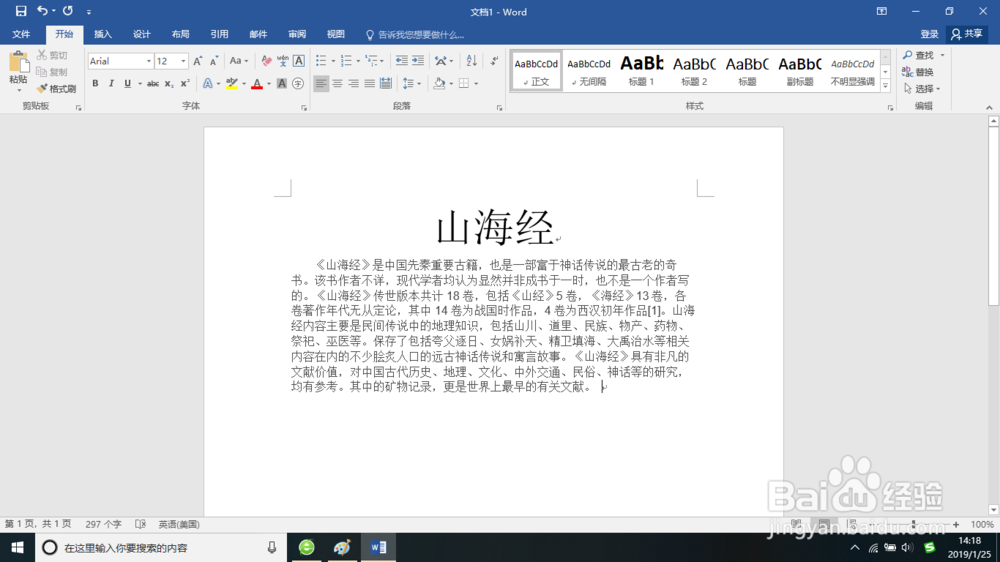The width and height of the screenshot is (1000, 562).
Task: Click the Share button
Action: (x=967, y=34)
